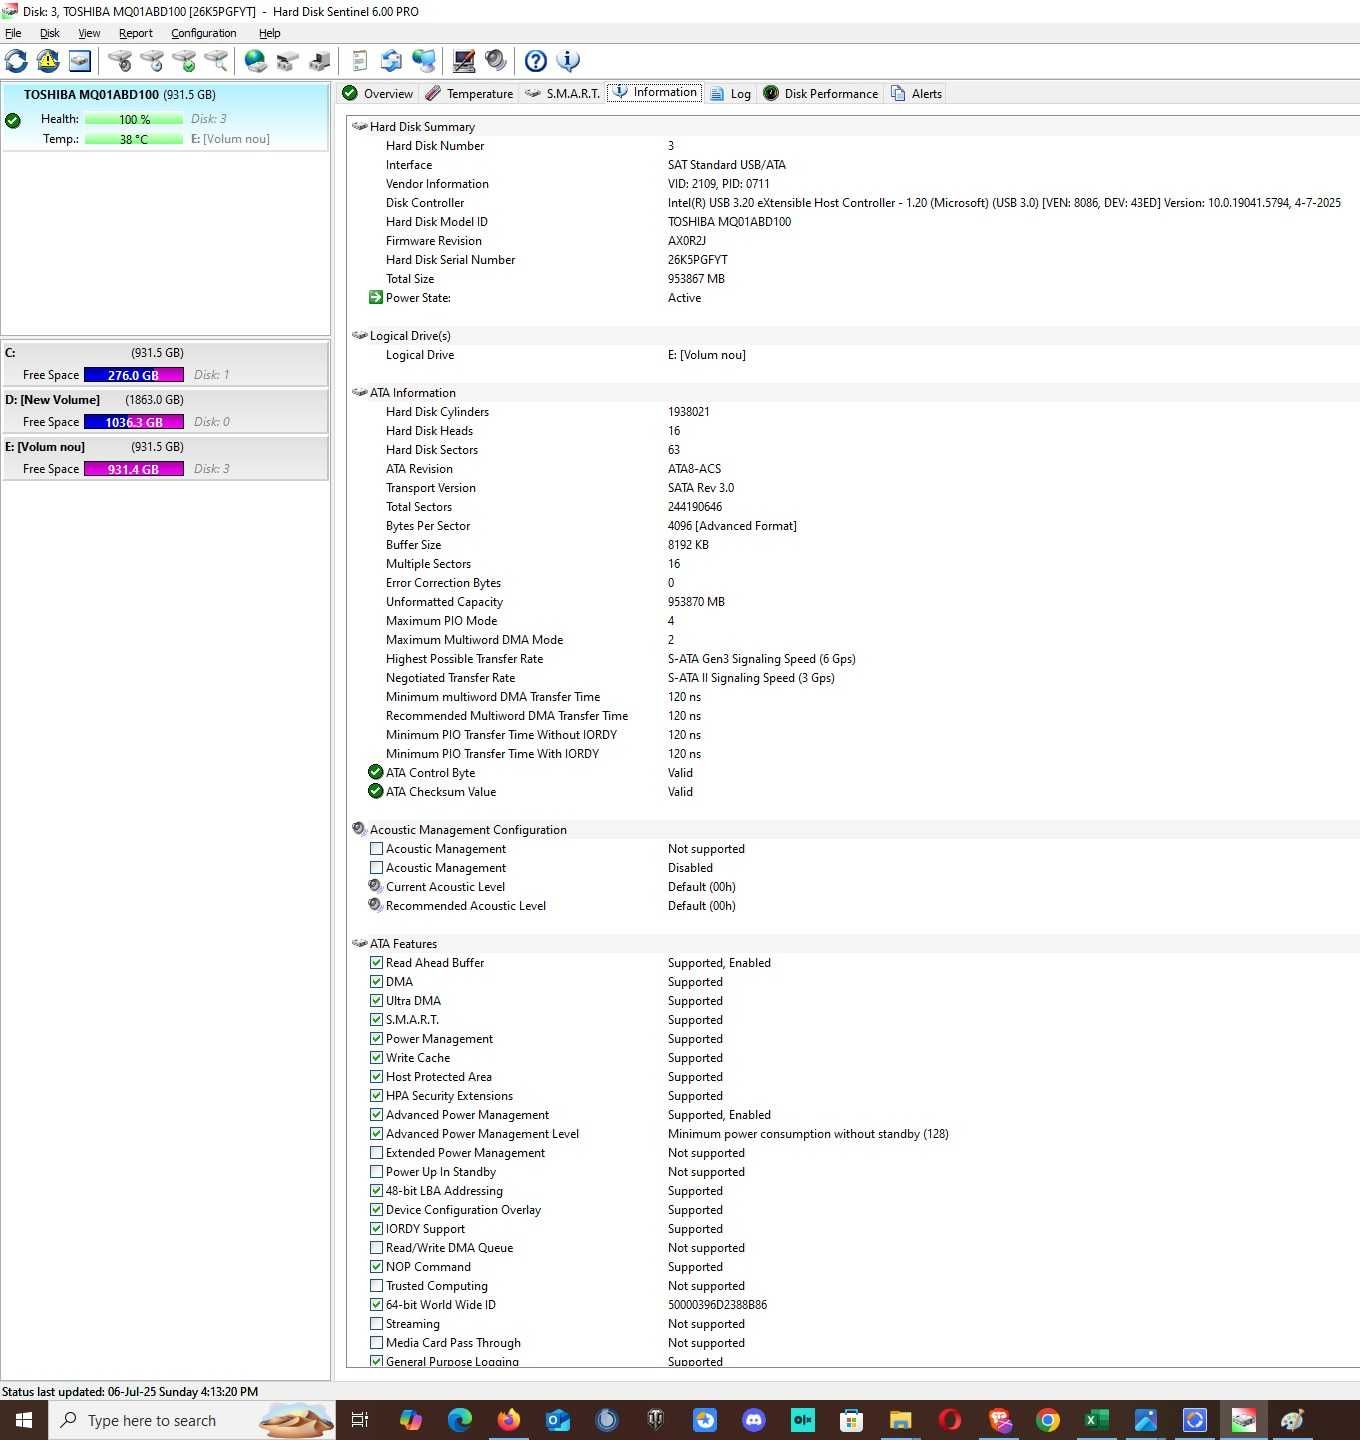Click the refresh disk information toolbar icon
The width and height of the screenshot is (1360, 1440).
tap(16, 61)
